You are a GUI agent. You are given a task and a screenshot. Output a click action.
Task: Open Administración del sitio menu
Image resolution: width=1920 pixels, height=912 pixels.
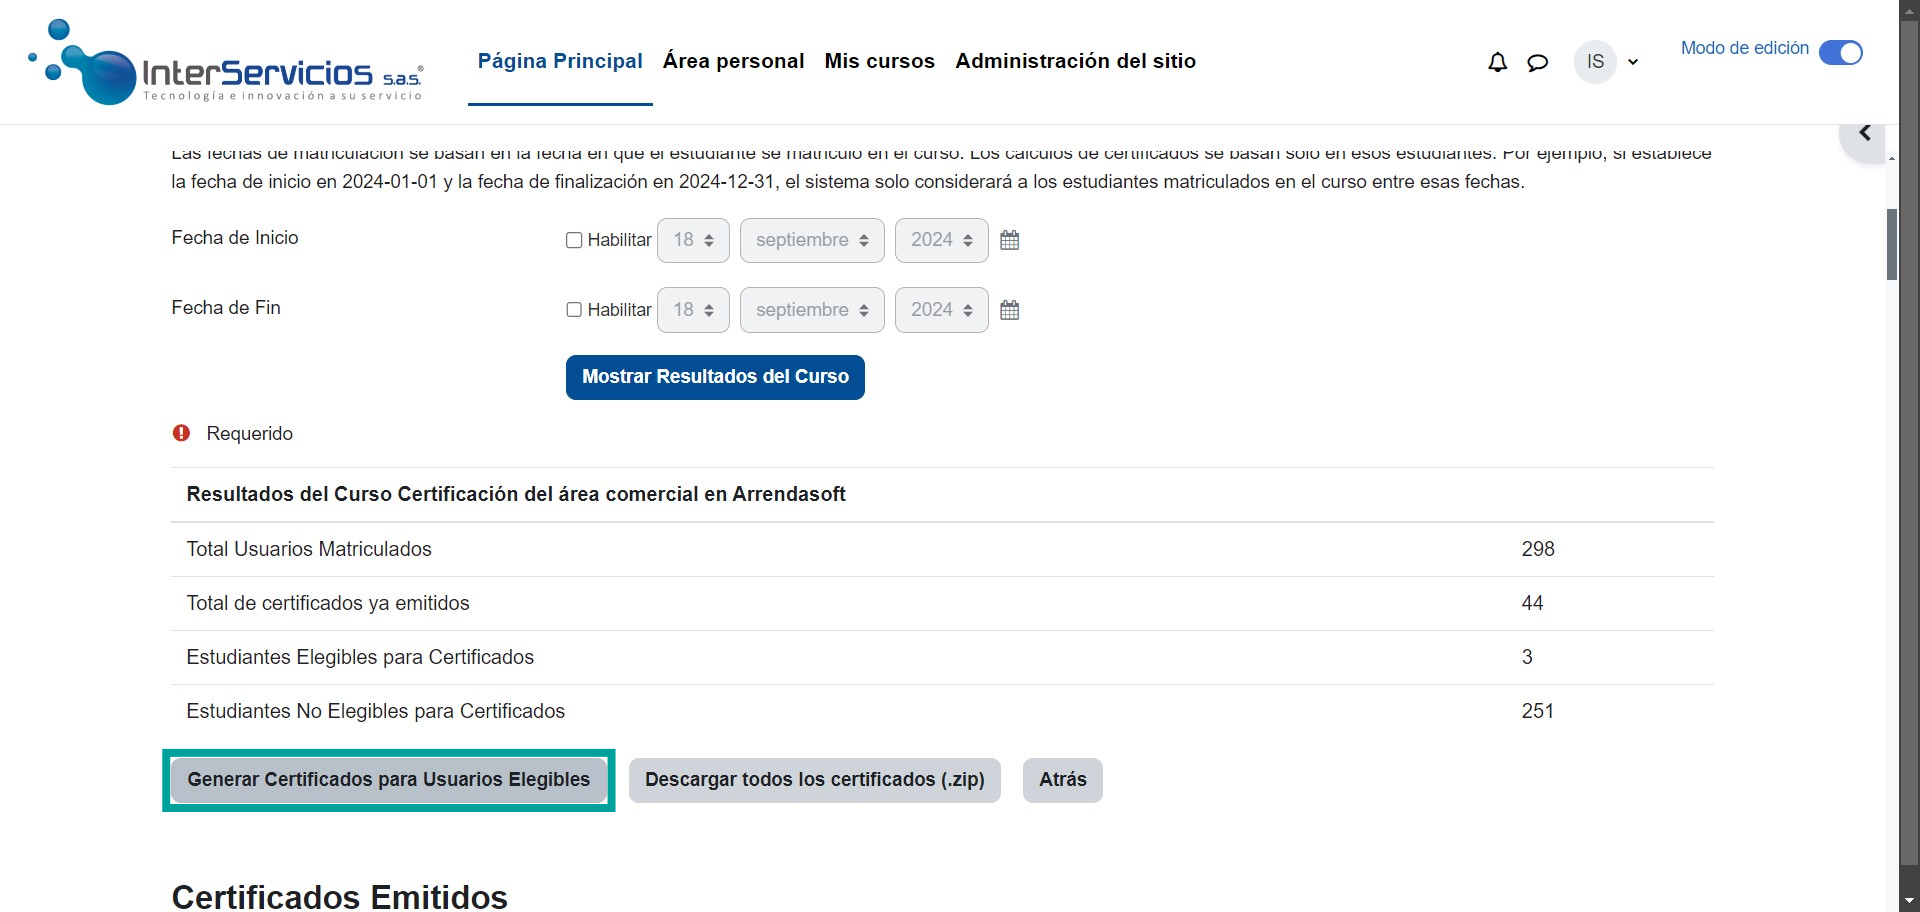(1075, 61)
